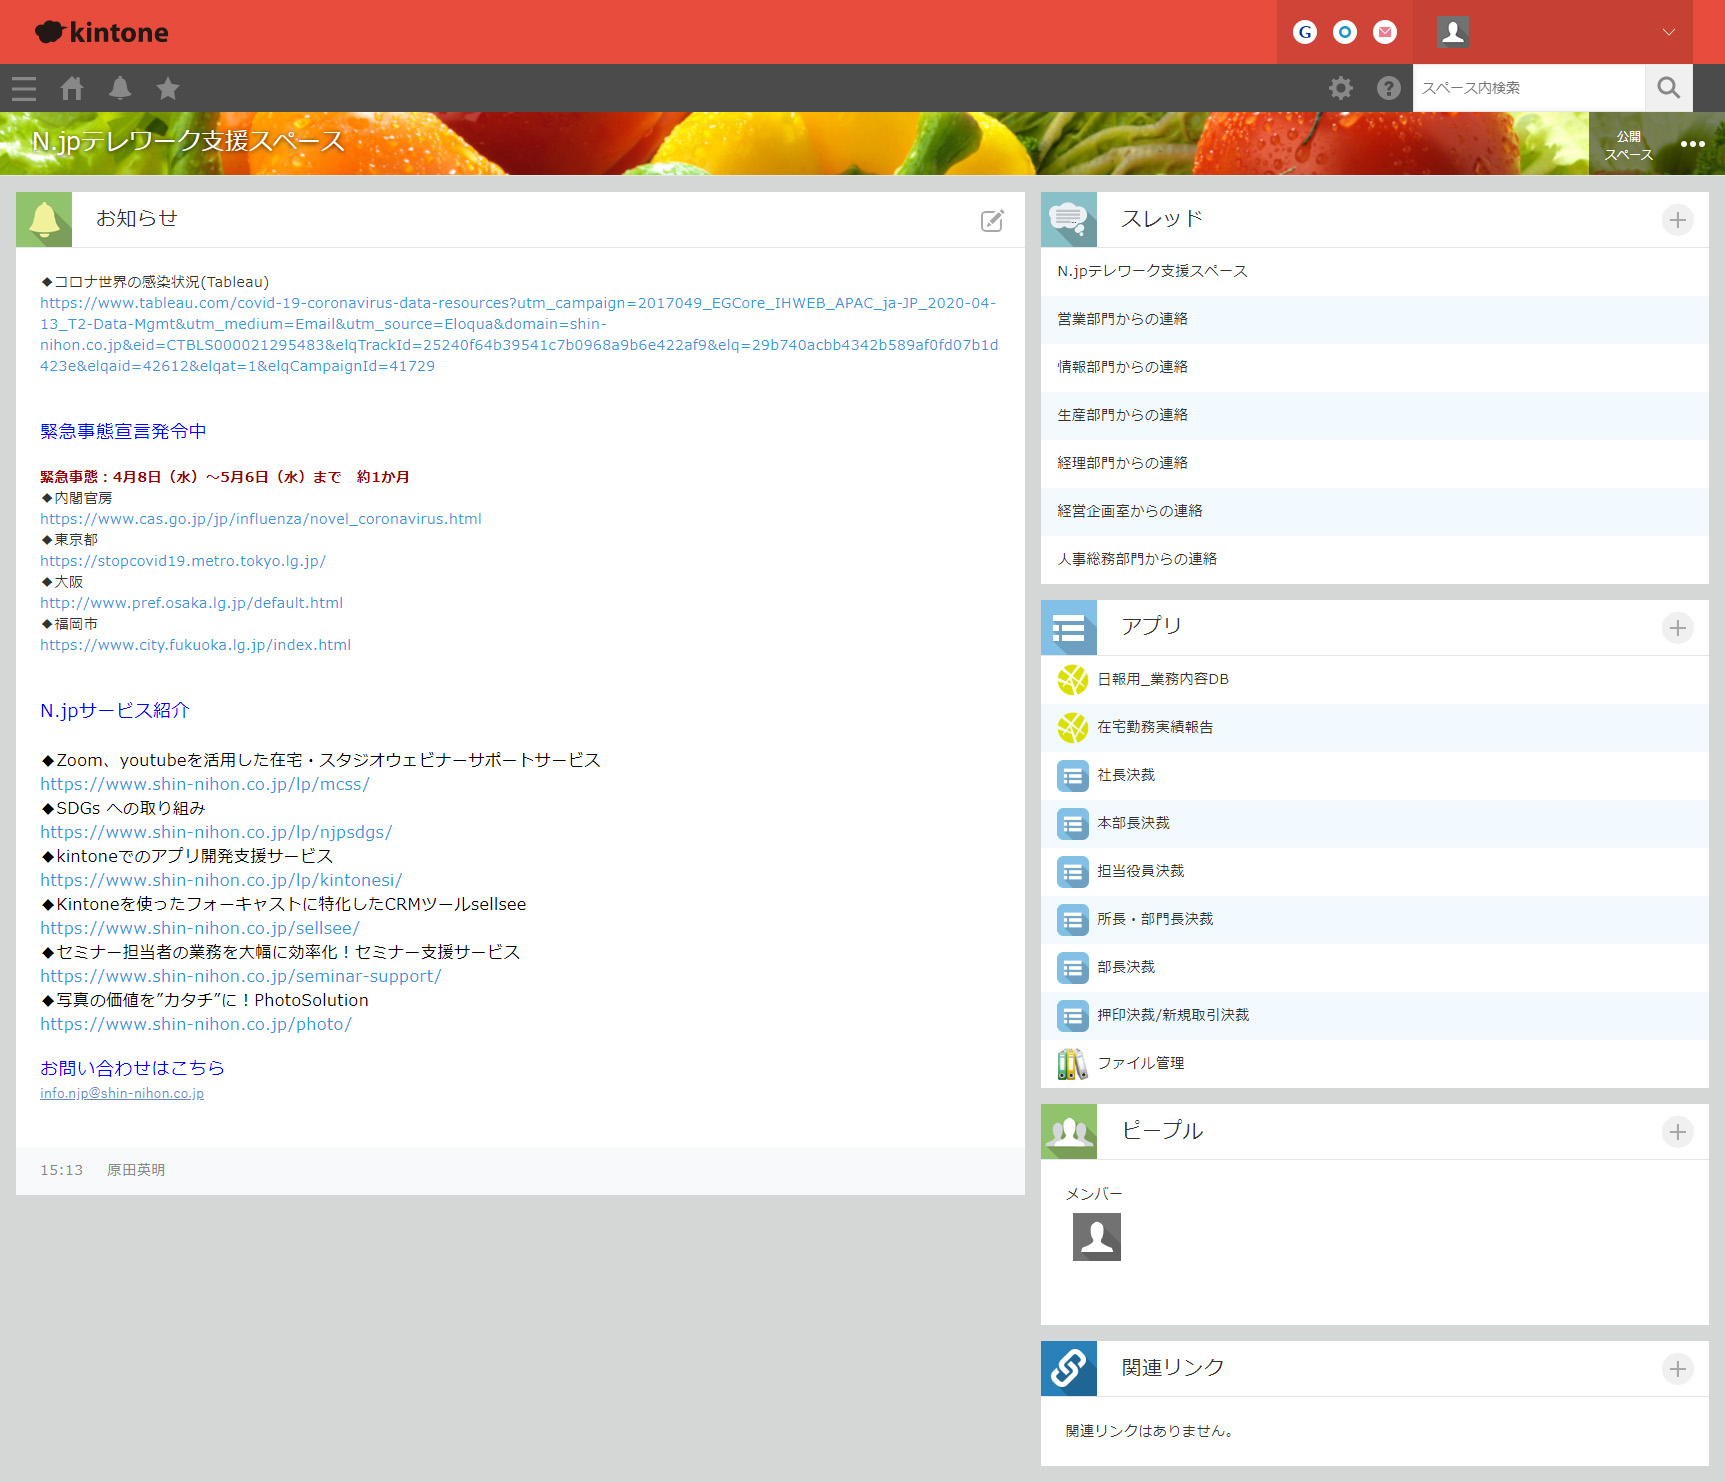Open the 日報用_業務内容DB app icon
This screenshot has height=1482, width=1725.
(x=1073, y=680)
